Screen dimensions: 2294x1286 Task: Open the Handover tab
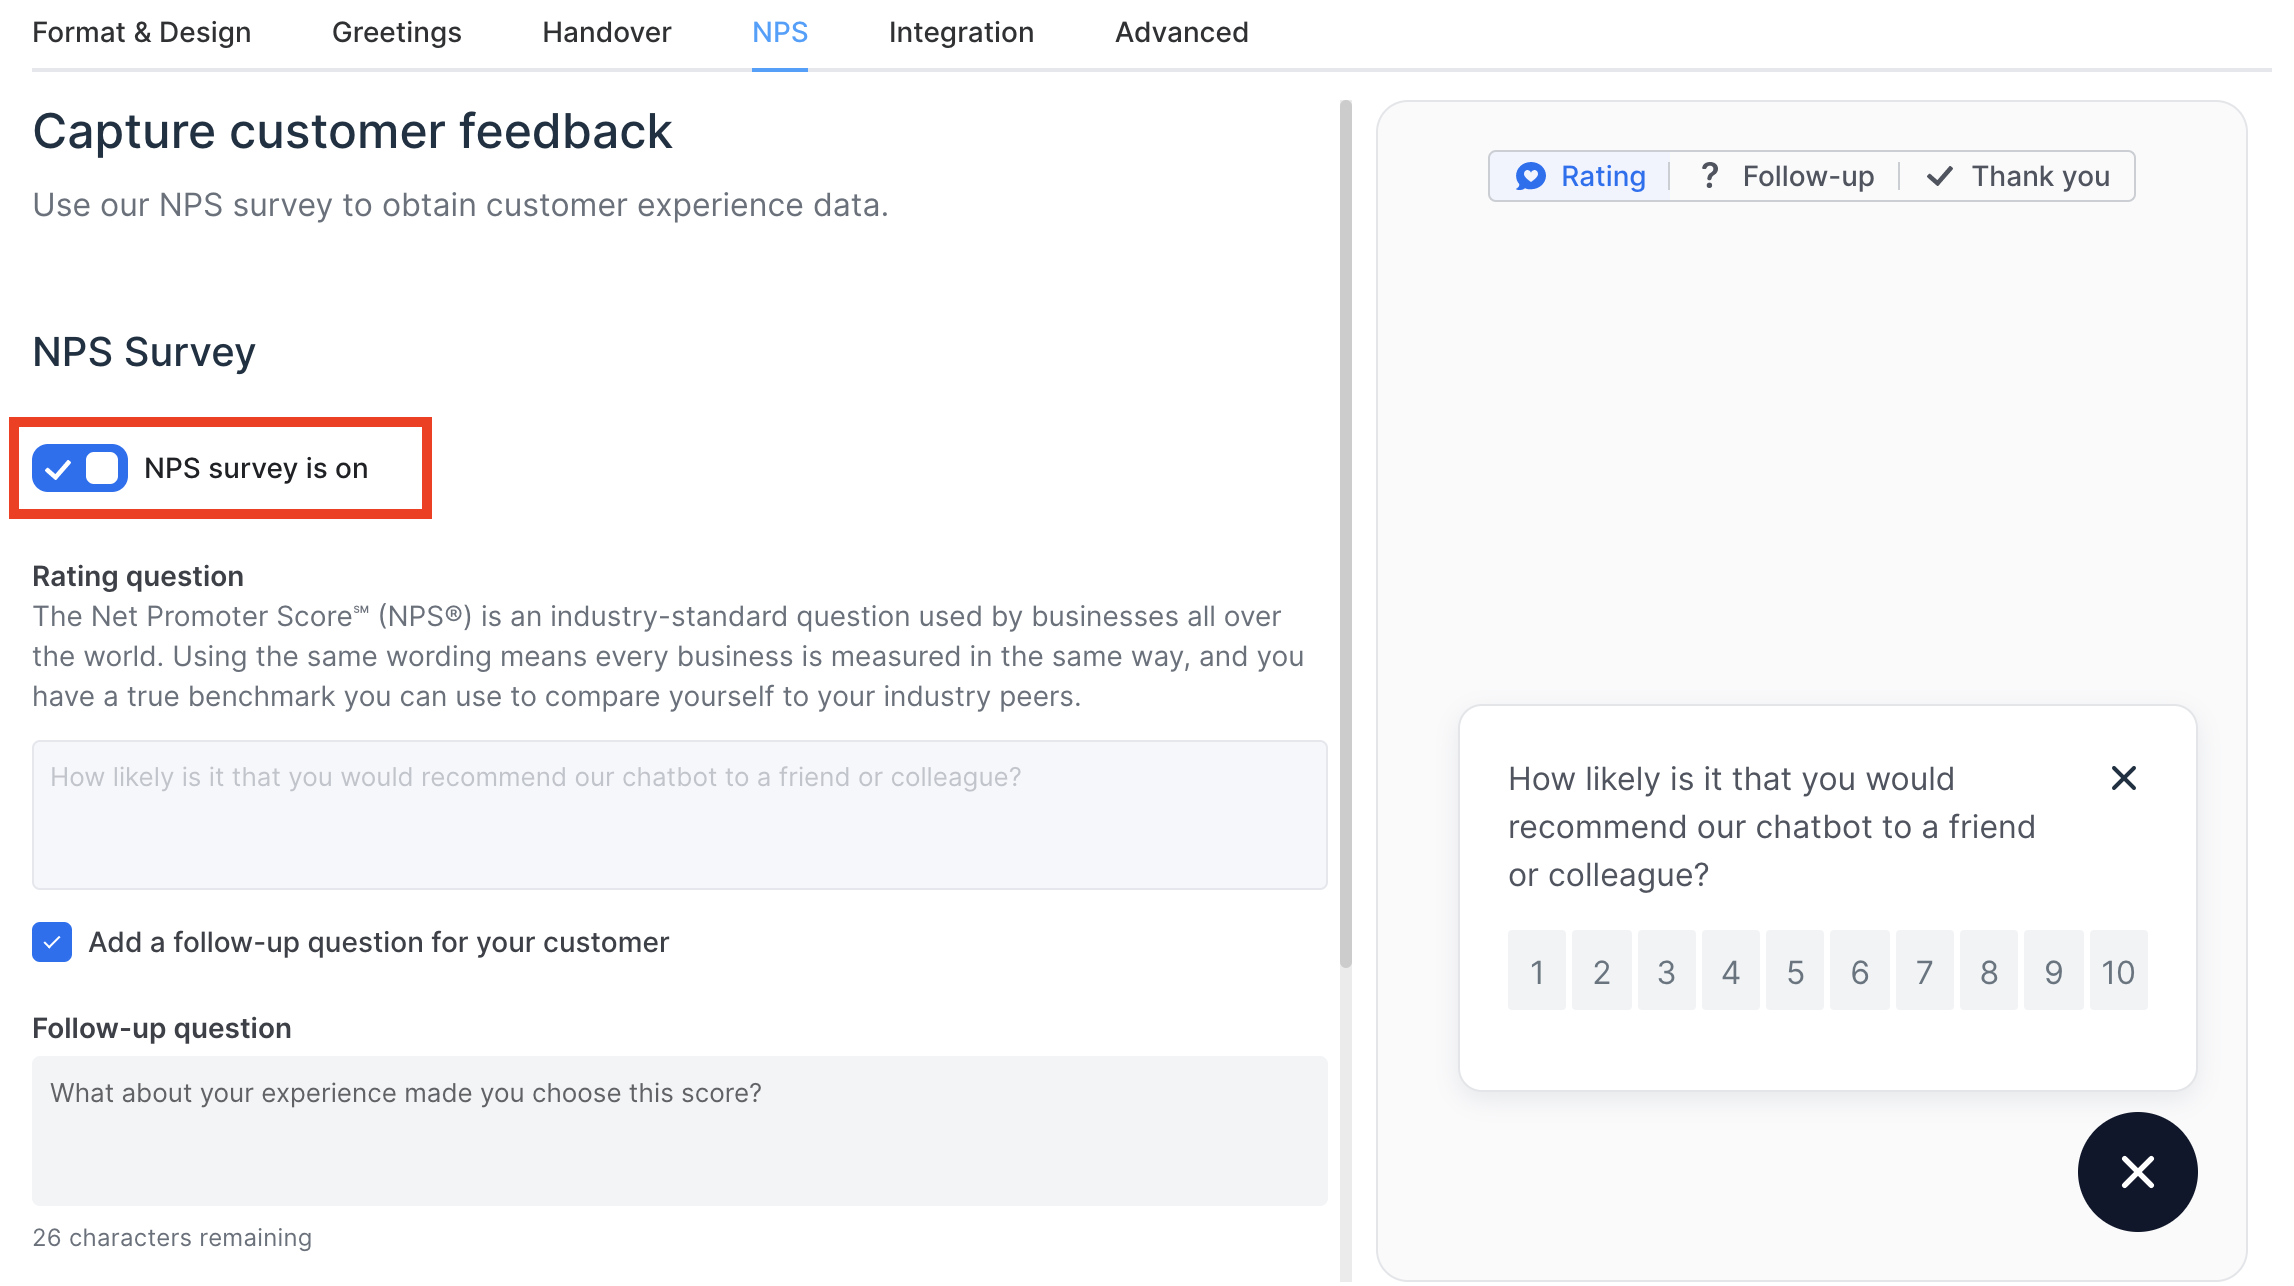(x=606, y=32)
